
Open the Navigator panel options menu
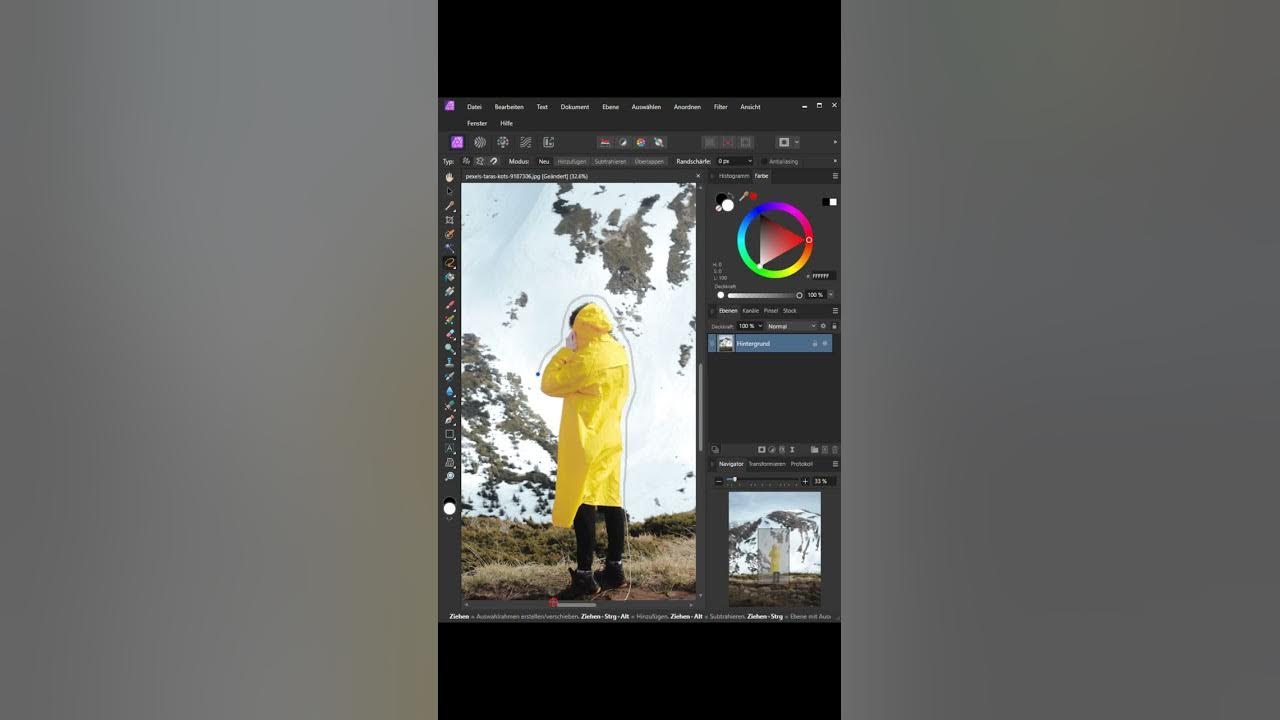tap(835, 464)
